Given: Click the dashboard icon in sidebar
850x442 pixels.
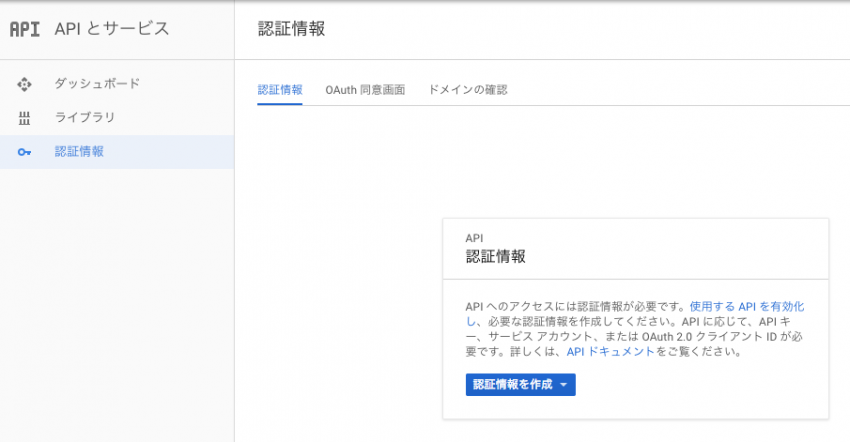Looking at the screenshot, I should tap(24, 84).
